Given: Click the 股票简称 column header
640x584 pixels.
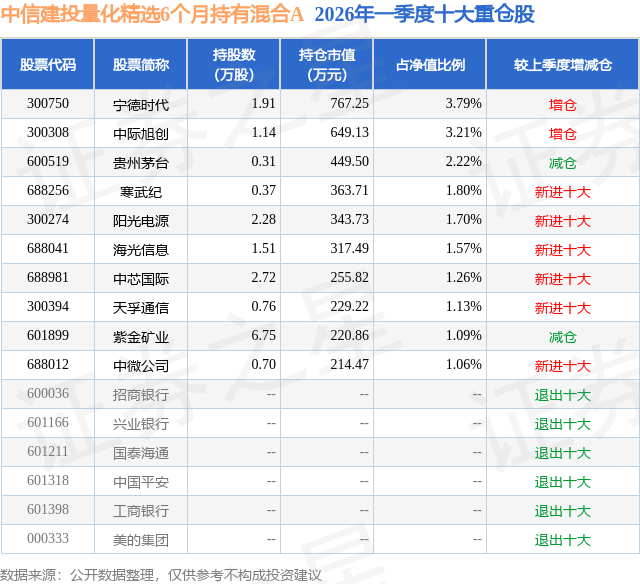Looking at the screenshot, I should tap(141, 64).
